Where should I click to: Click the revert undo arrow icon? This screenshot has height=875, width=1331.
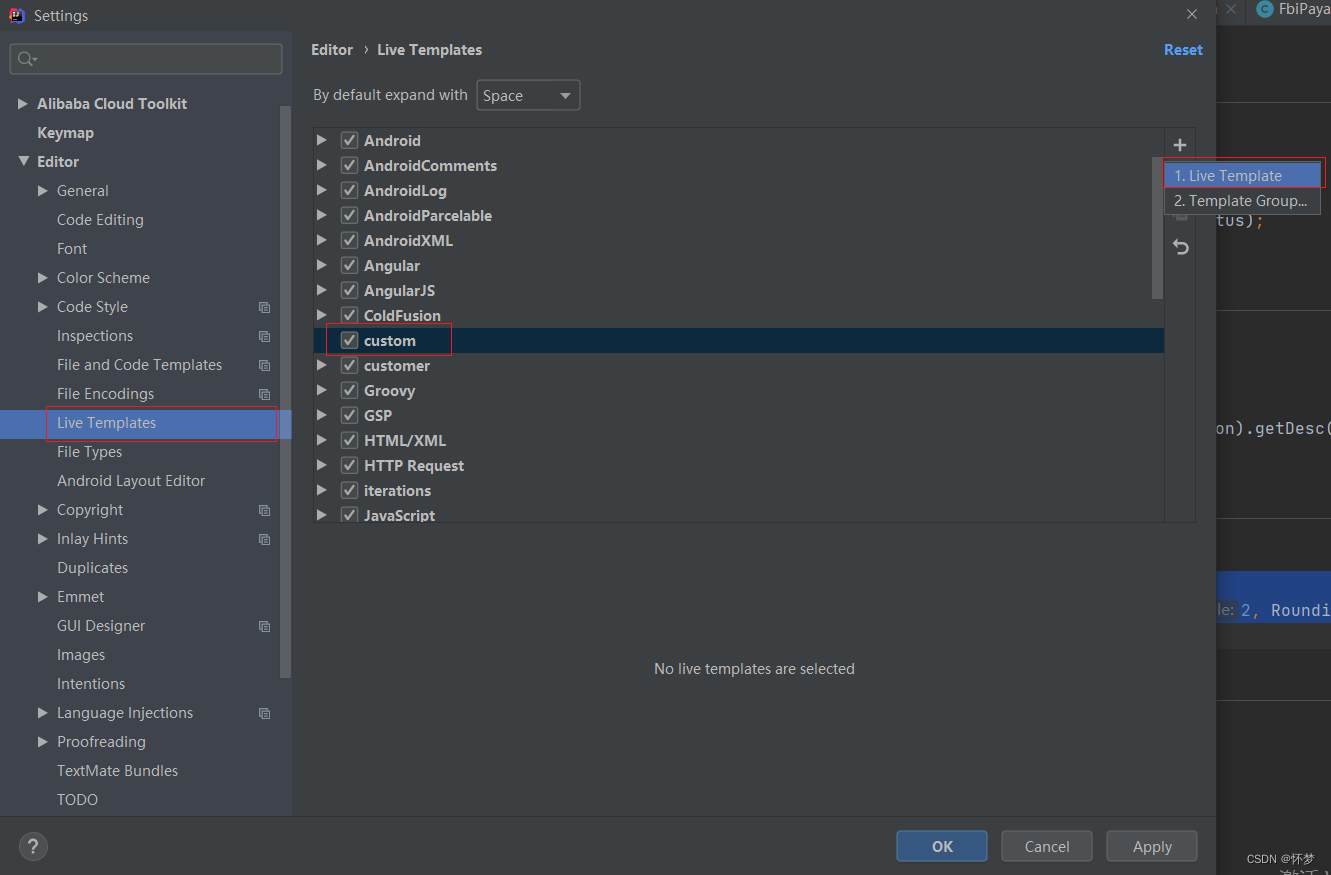1180,247
